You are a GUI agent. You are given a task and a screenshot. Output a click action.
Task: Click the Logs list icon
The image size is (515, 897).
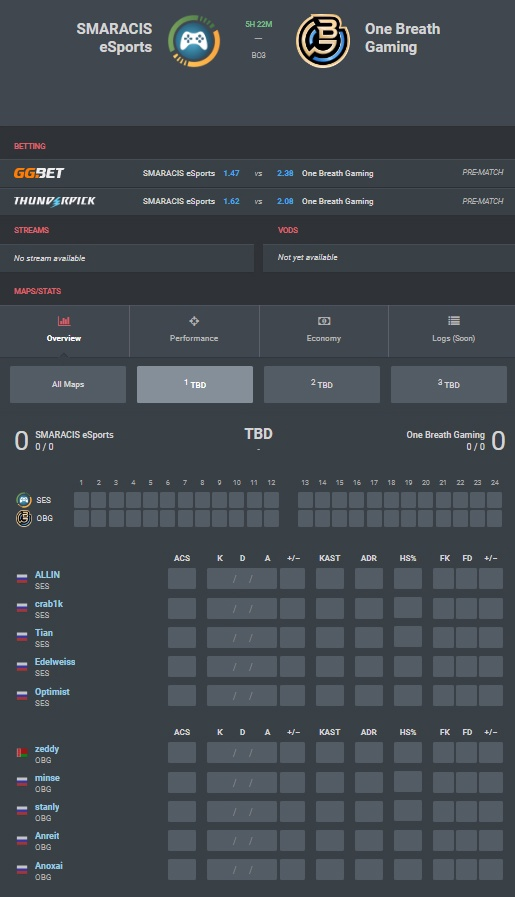pos(454,321)
